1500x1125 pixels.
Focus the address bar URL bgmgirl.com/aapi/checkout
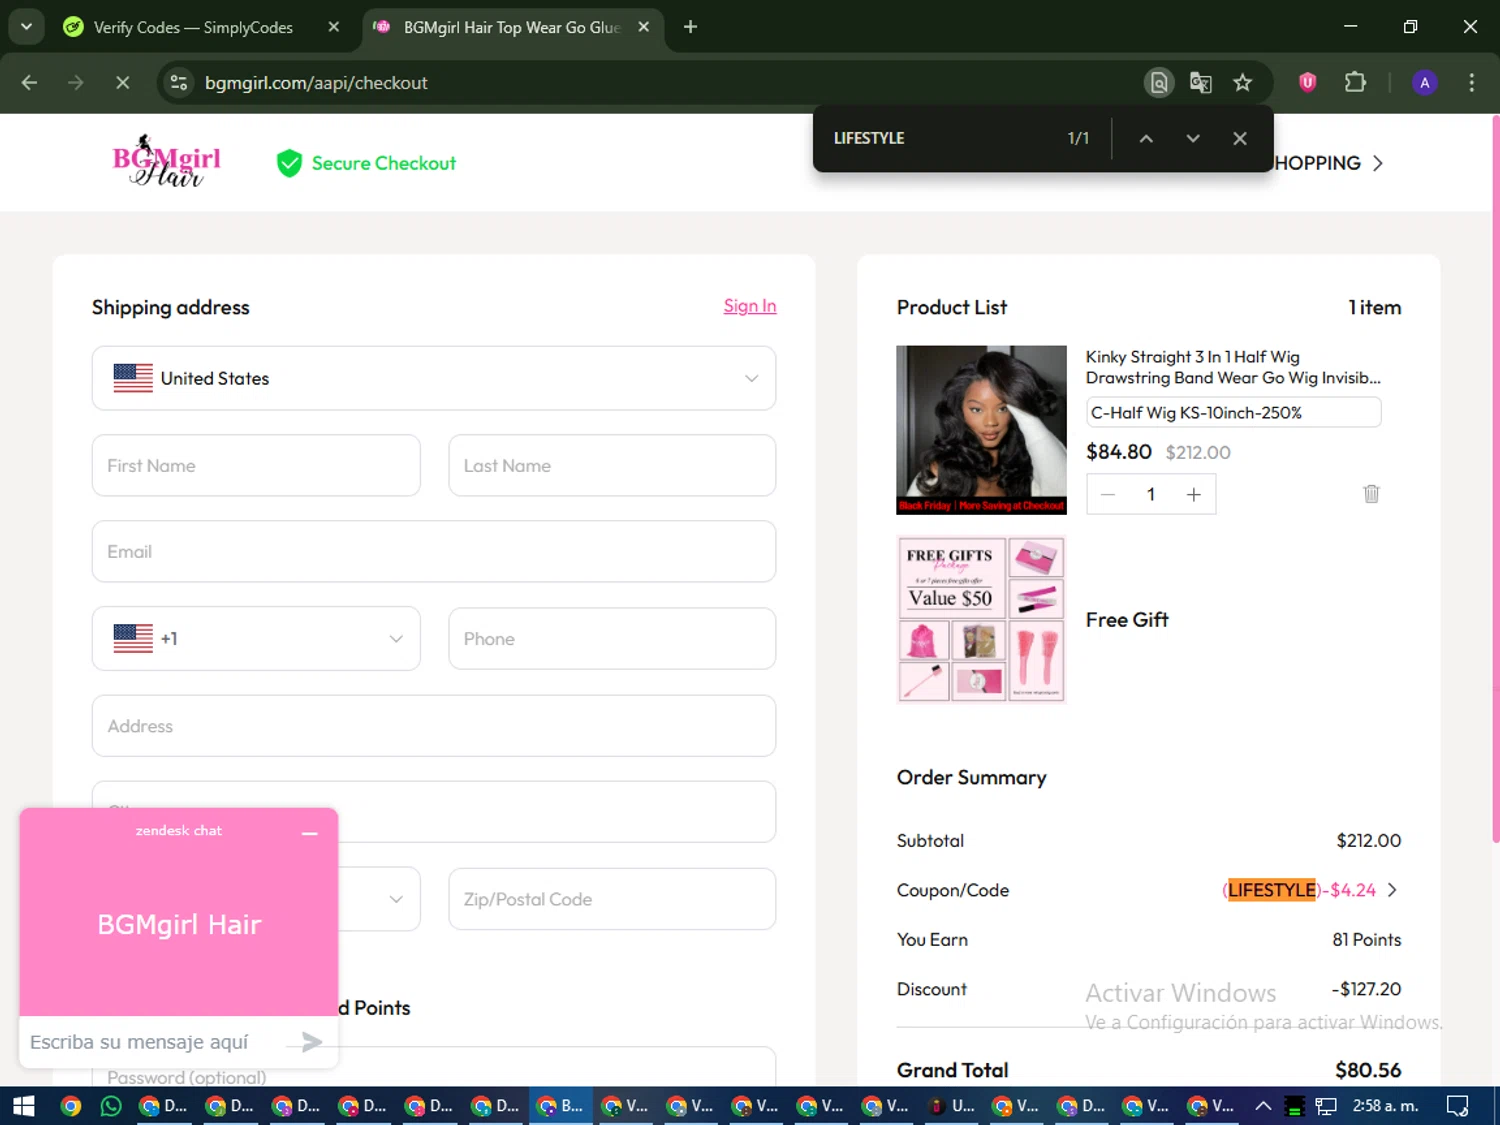316,83
